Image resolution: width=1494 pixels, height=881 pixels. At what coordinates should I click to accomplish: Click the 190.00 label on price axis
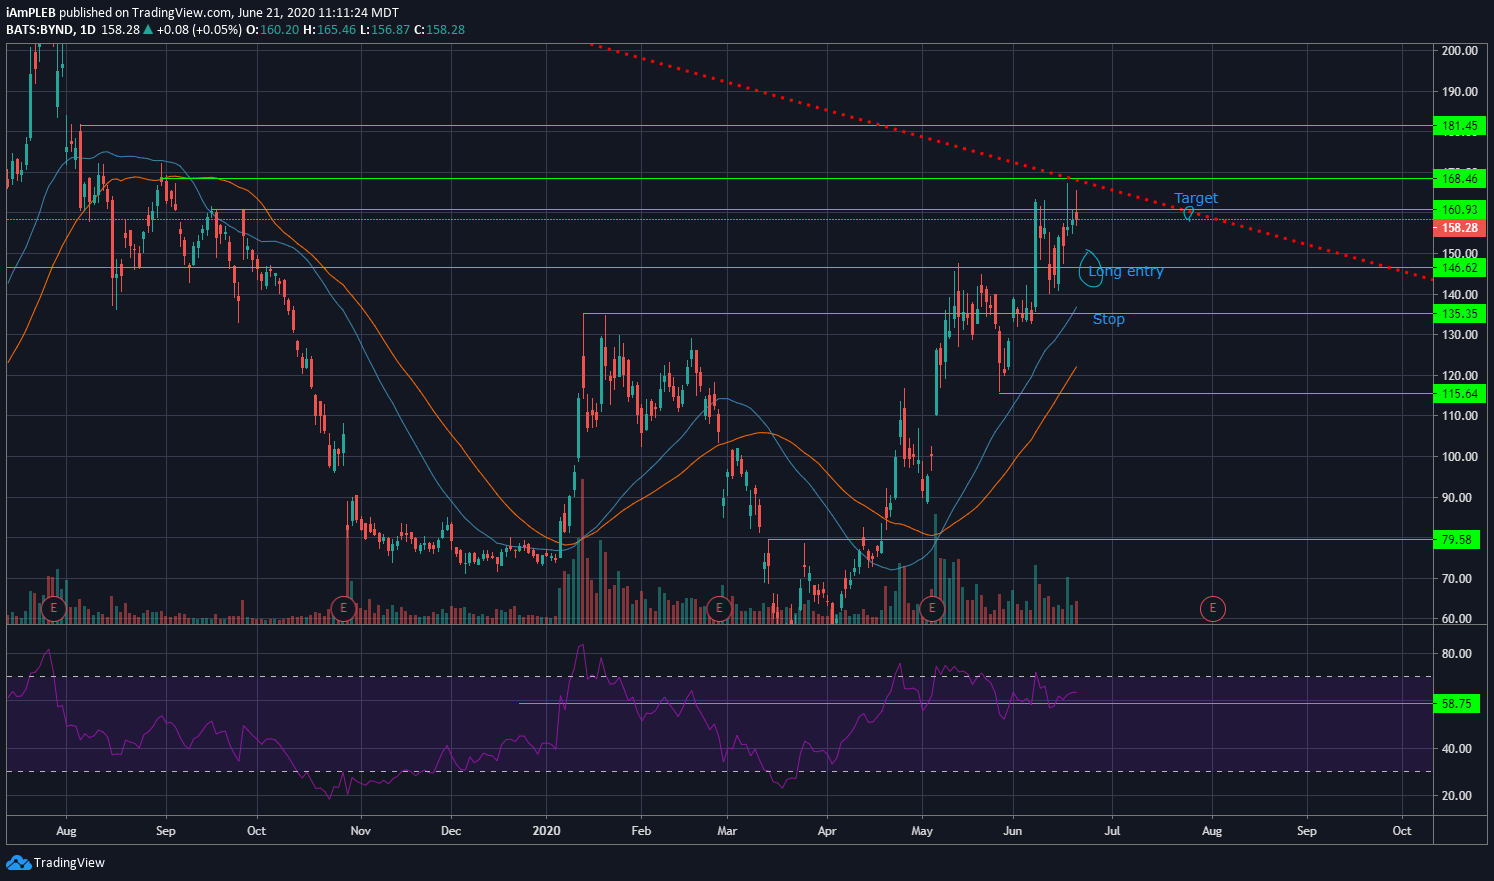click(1460, 92)
